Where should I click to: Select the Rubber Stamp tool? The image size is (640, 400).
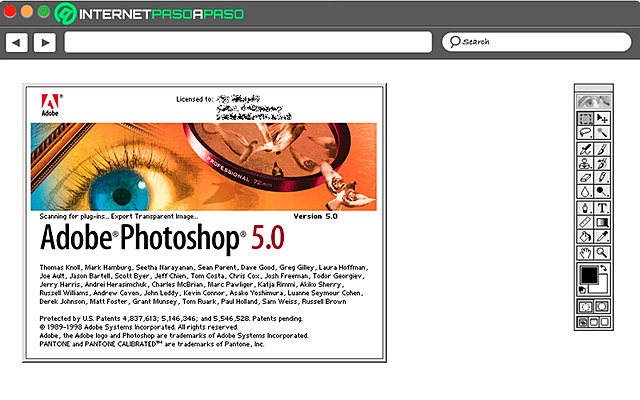point(585,163)
